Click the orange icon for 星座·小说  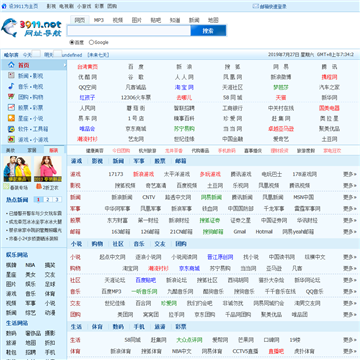click(x=11, y=118)
